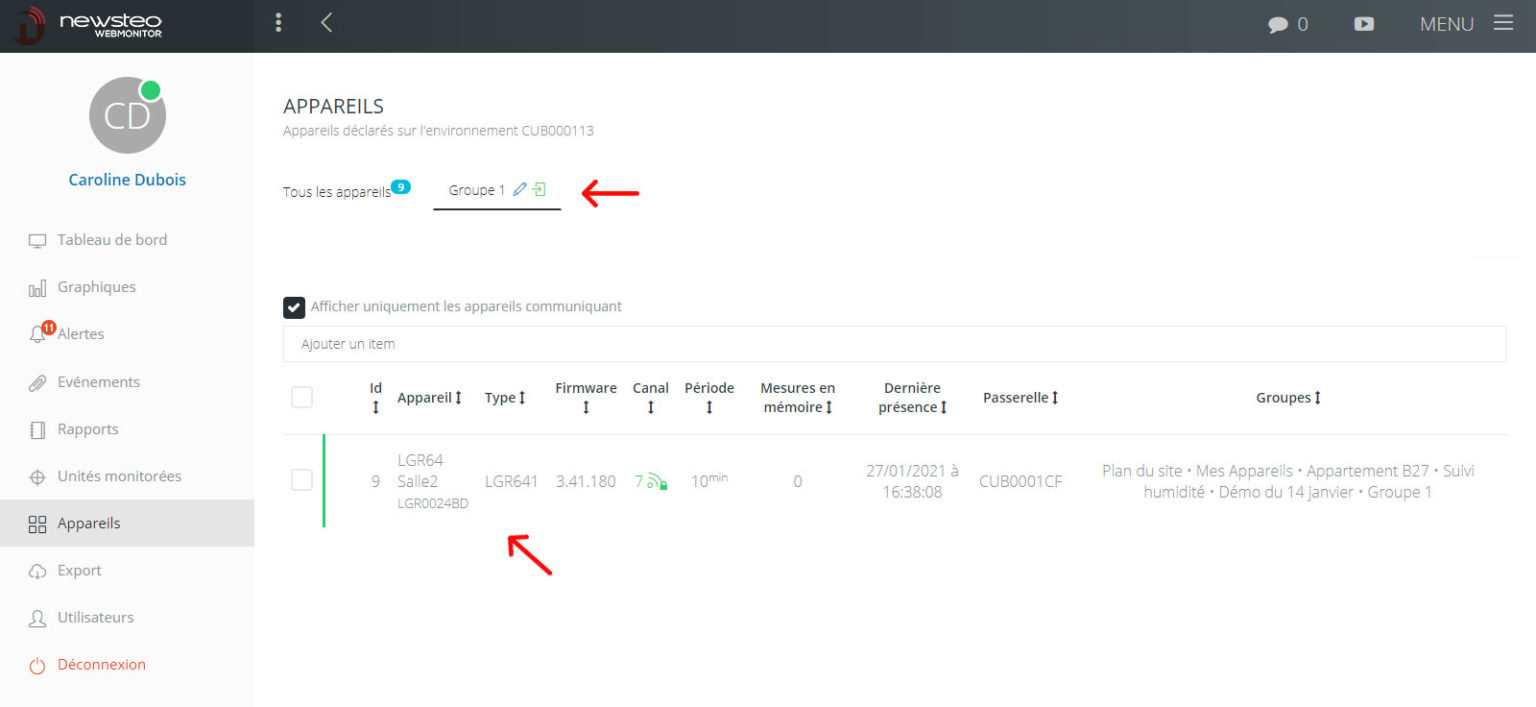
Task: Open the YouTube video icon
Action: [x=1364, y=24]
